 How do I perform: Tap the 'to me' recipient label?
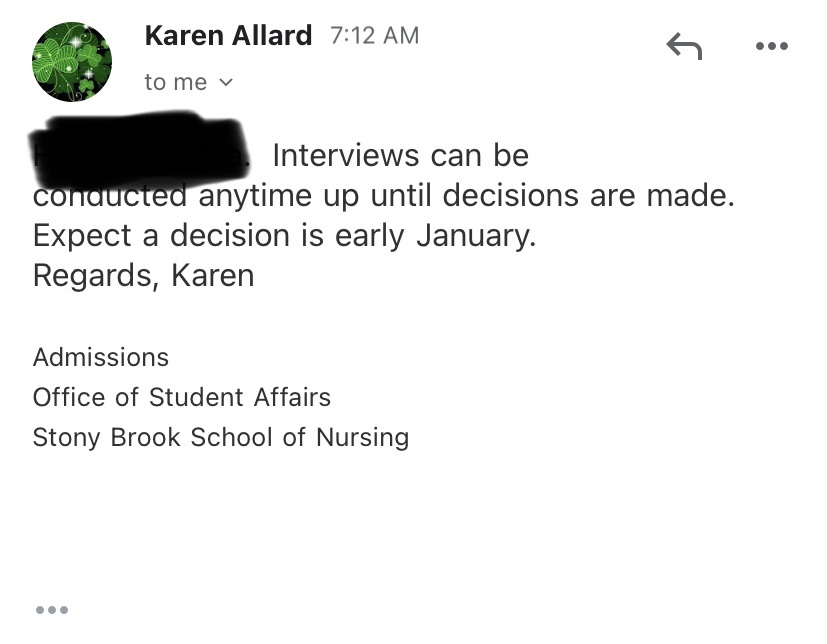point(176,82)
